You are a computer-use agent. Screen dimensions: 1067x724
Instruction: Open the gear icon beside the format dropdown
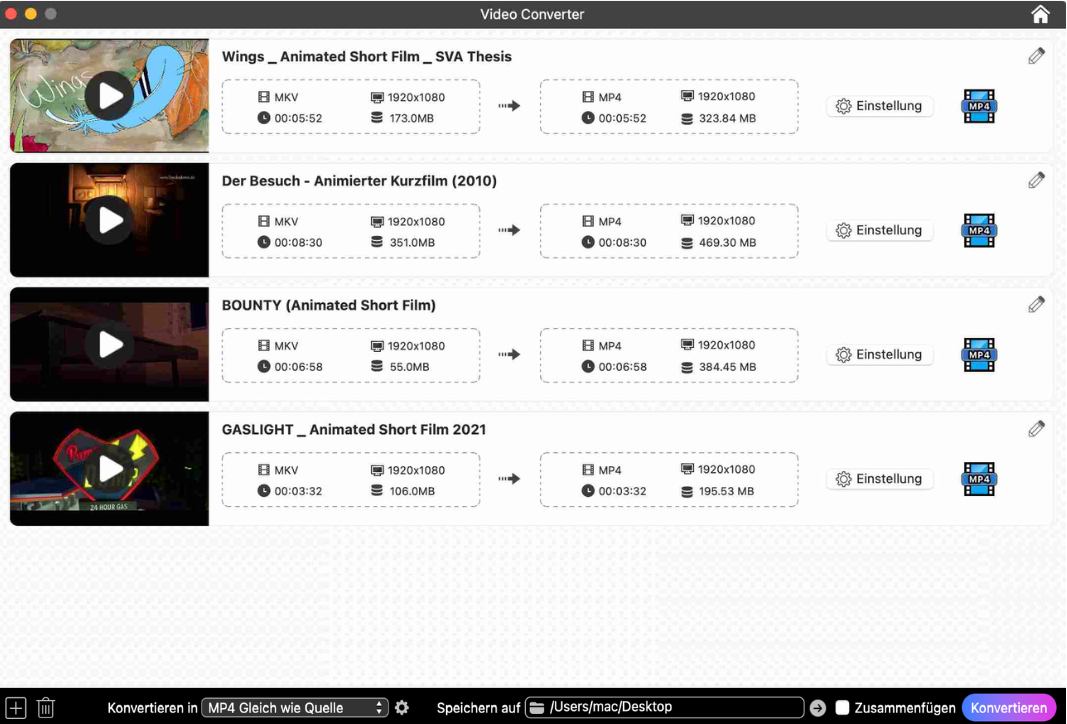(400, 706)
